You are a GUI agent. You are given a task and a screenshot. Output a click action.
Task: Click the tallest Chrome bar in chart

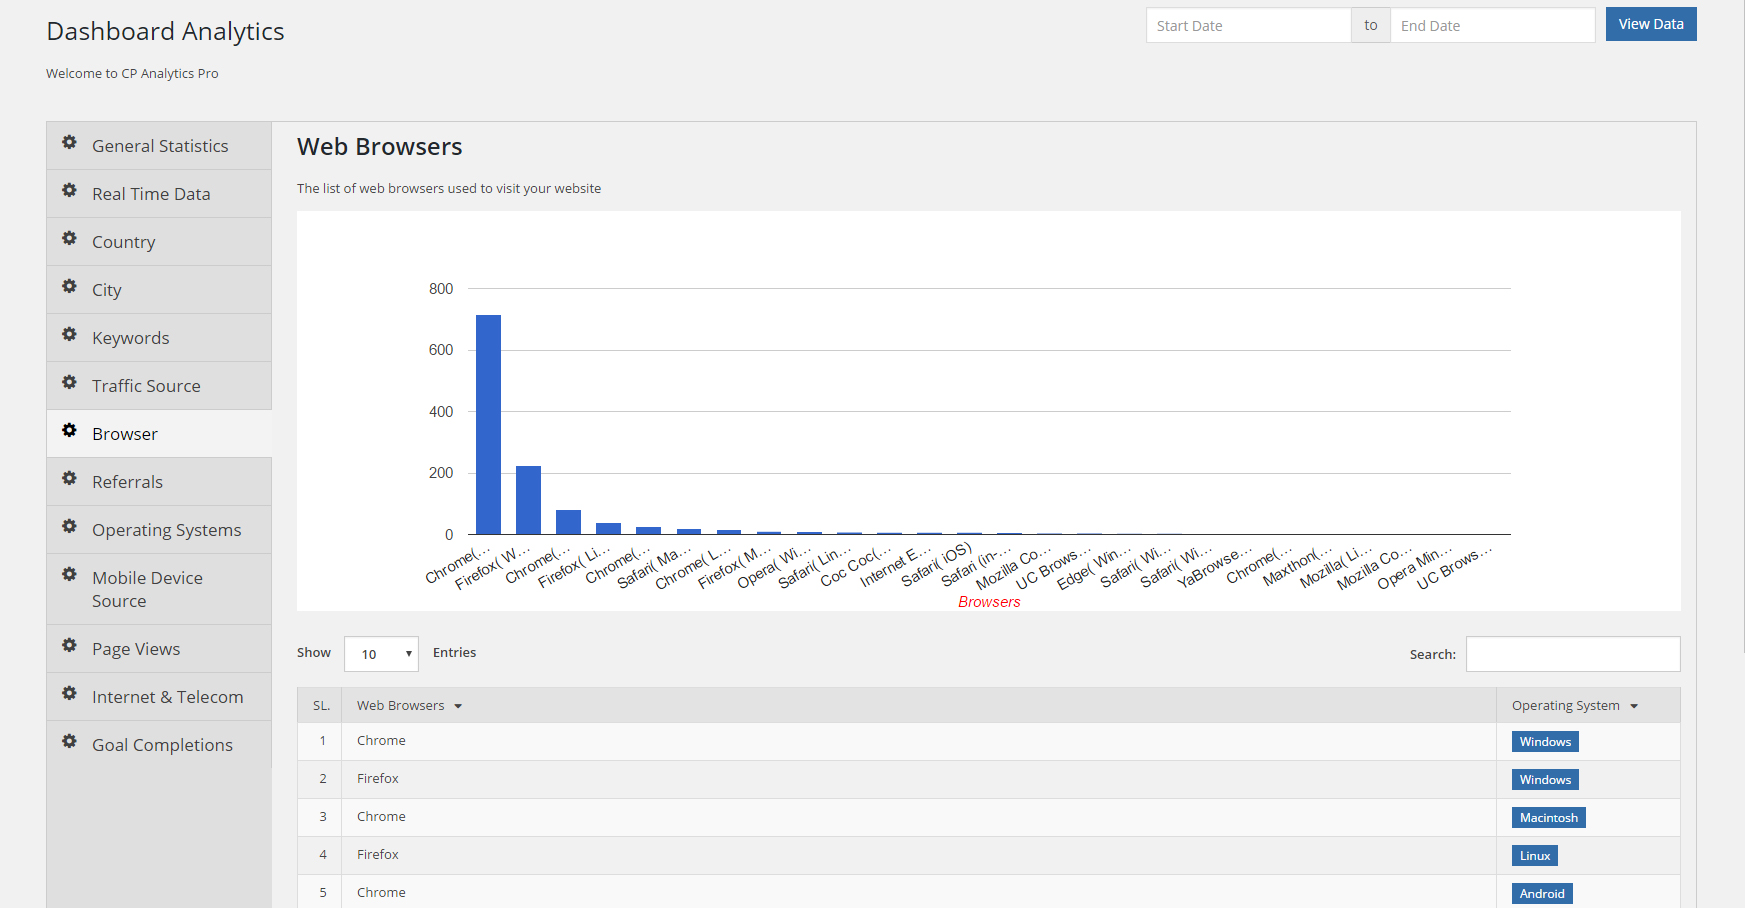click(488, 425)
